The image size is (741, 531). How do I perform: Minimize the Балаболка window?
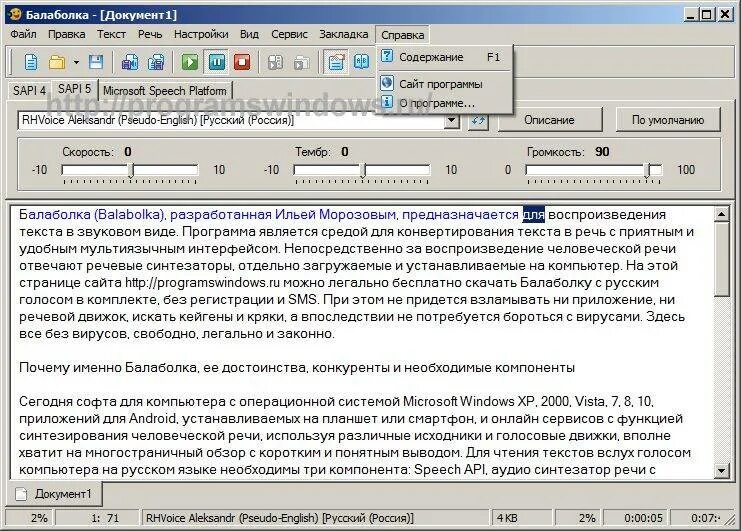[690, 15]
